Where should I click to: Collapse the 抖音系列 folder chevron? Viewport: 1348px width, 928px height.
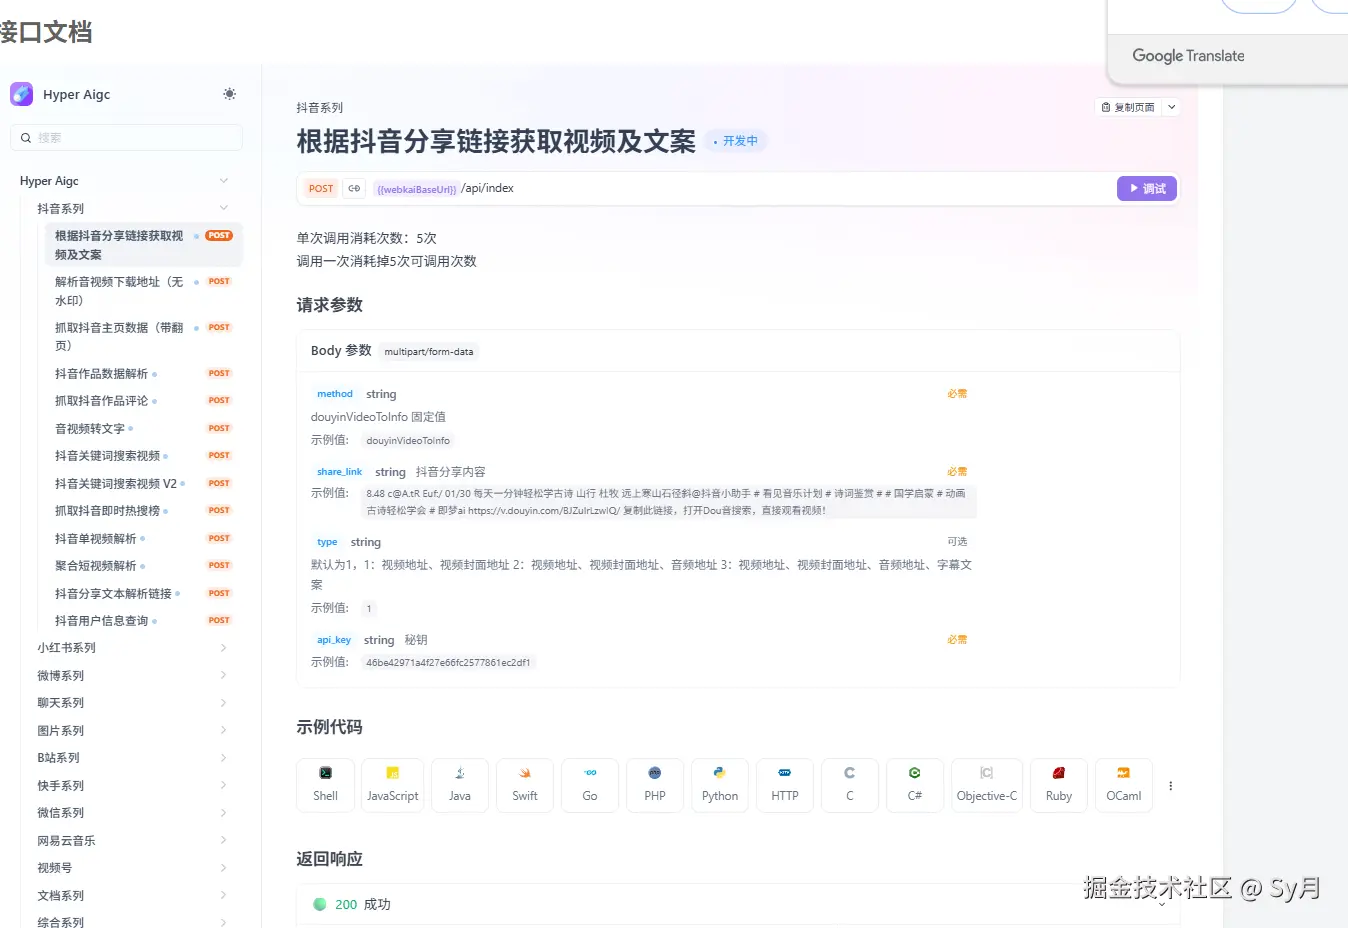click(x=224, y=208)
